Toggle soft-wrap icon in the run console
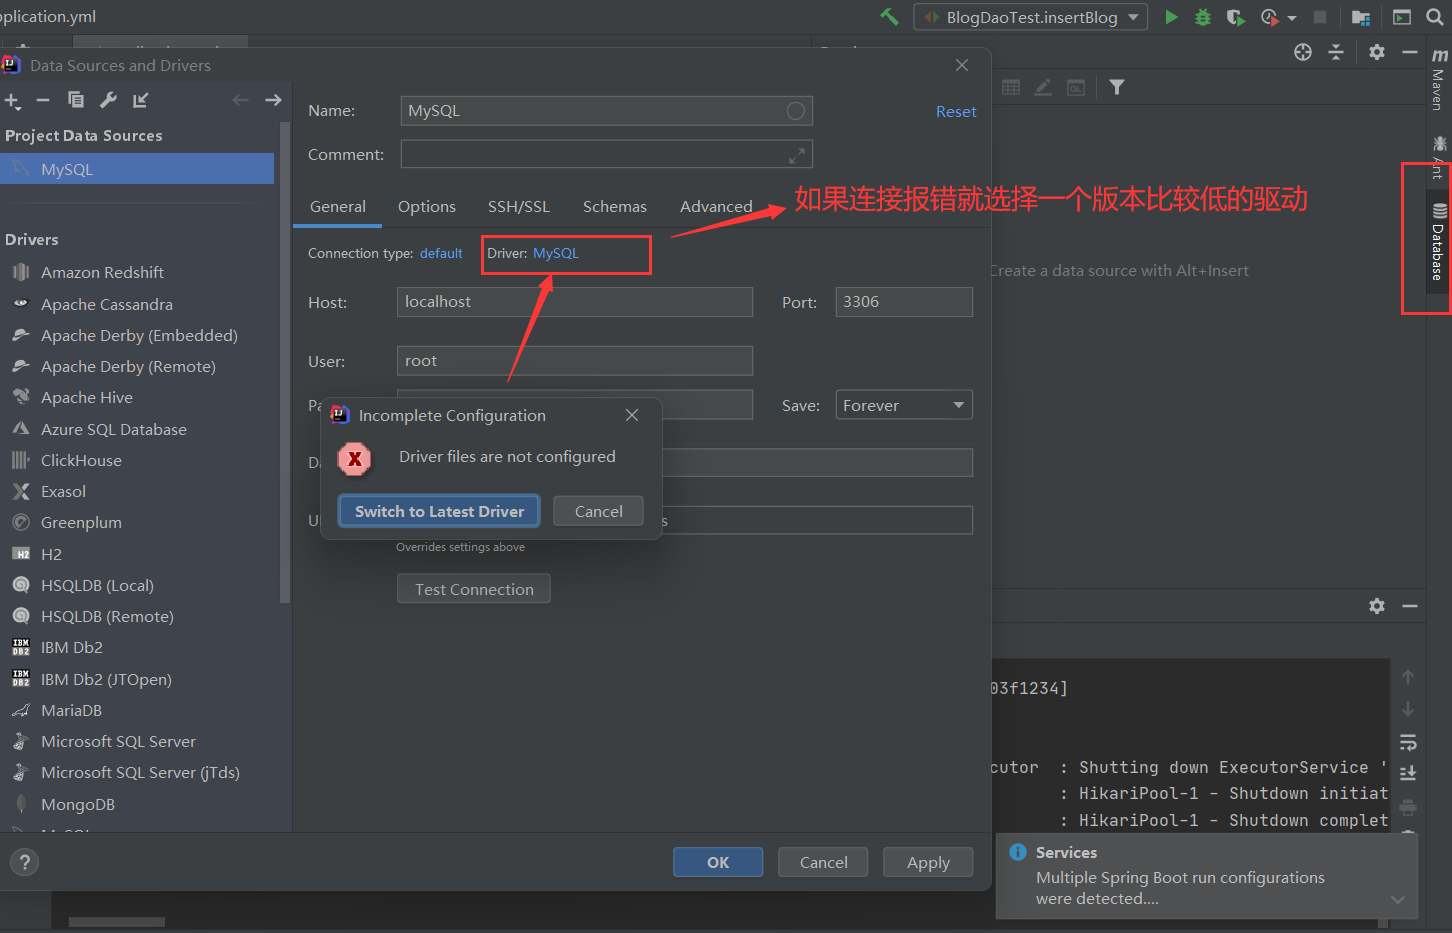 pyautogui.click(x=1408, y=742)
